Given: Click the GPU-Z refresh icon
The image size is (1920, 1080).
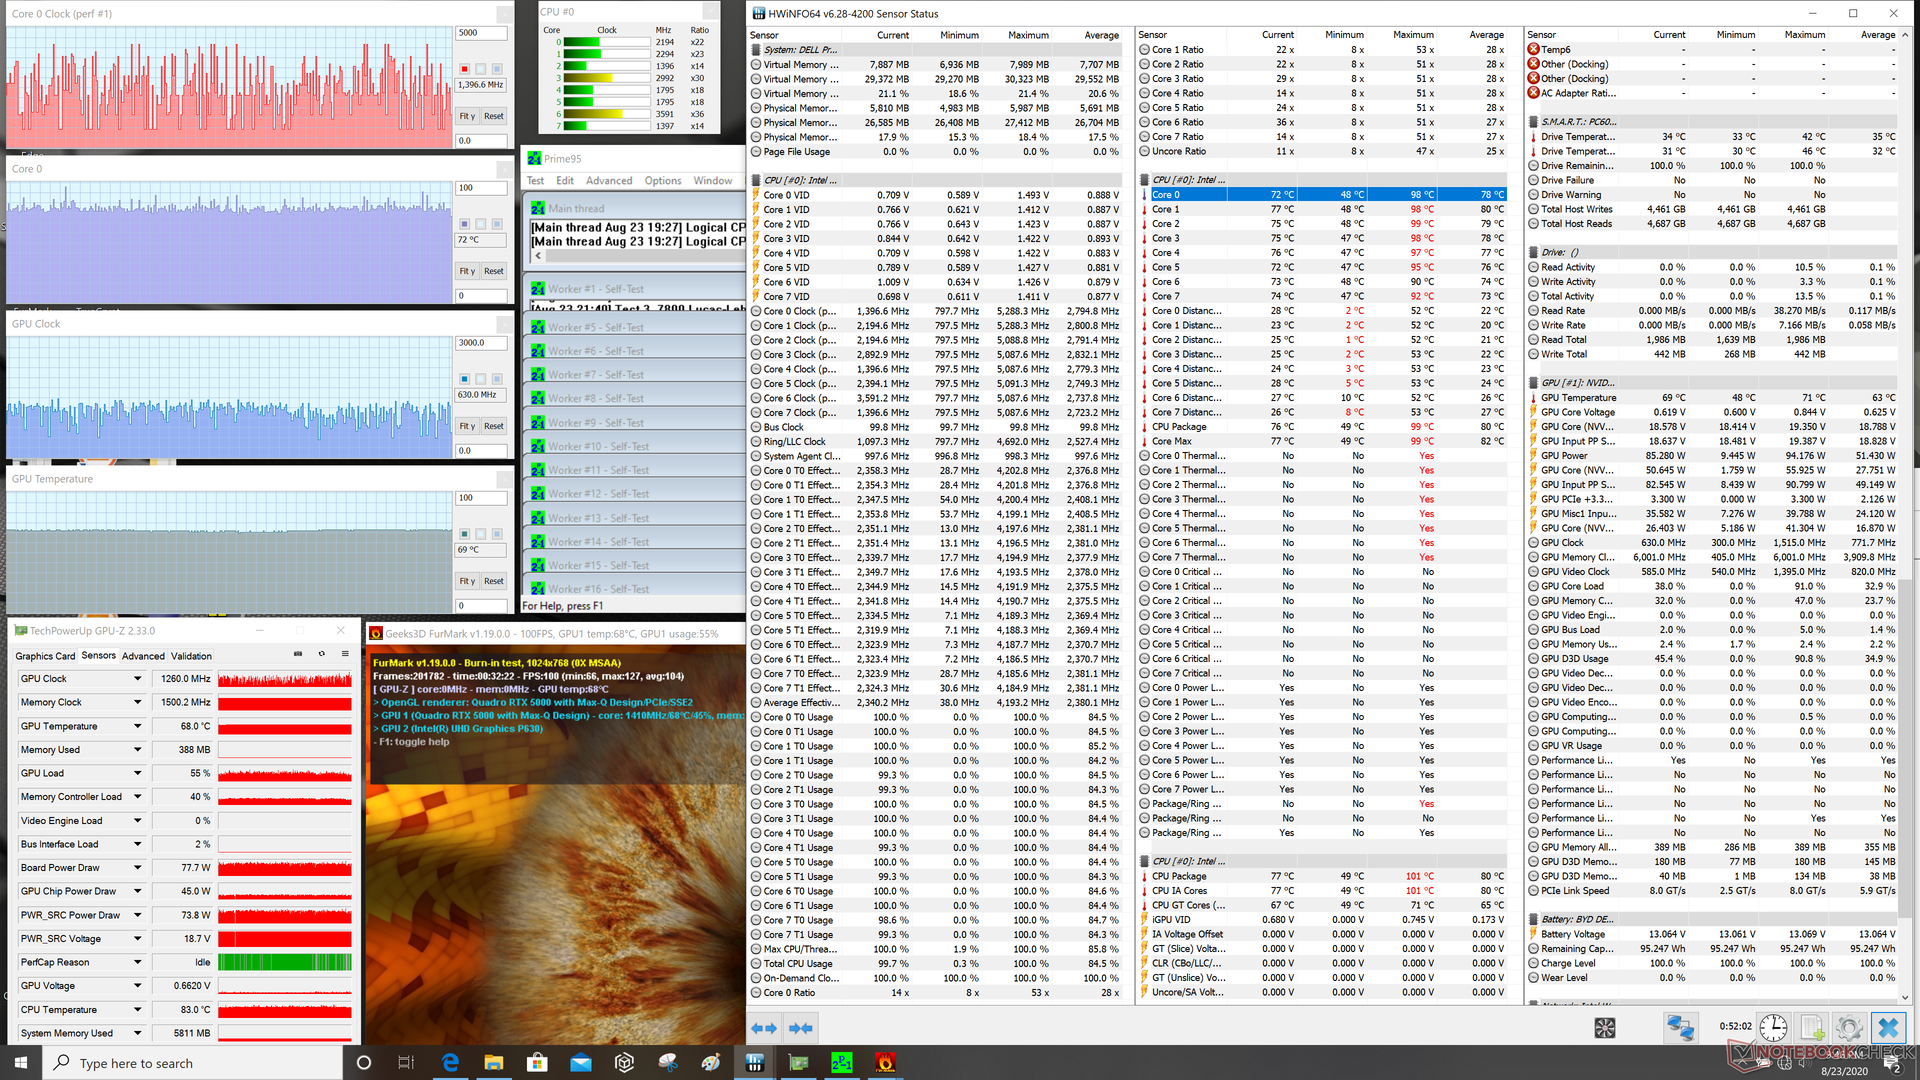Looking at the screenshot, I should pos(321,654).
